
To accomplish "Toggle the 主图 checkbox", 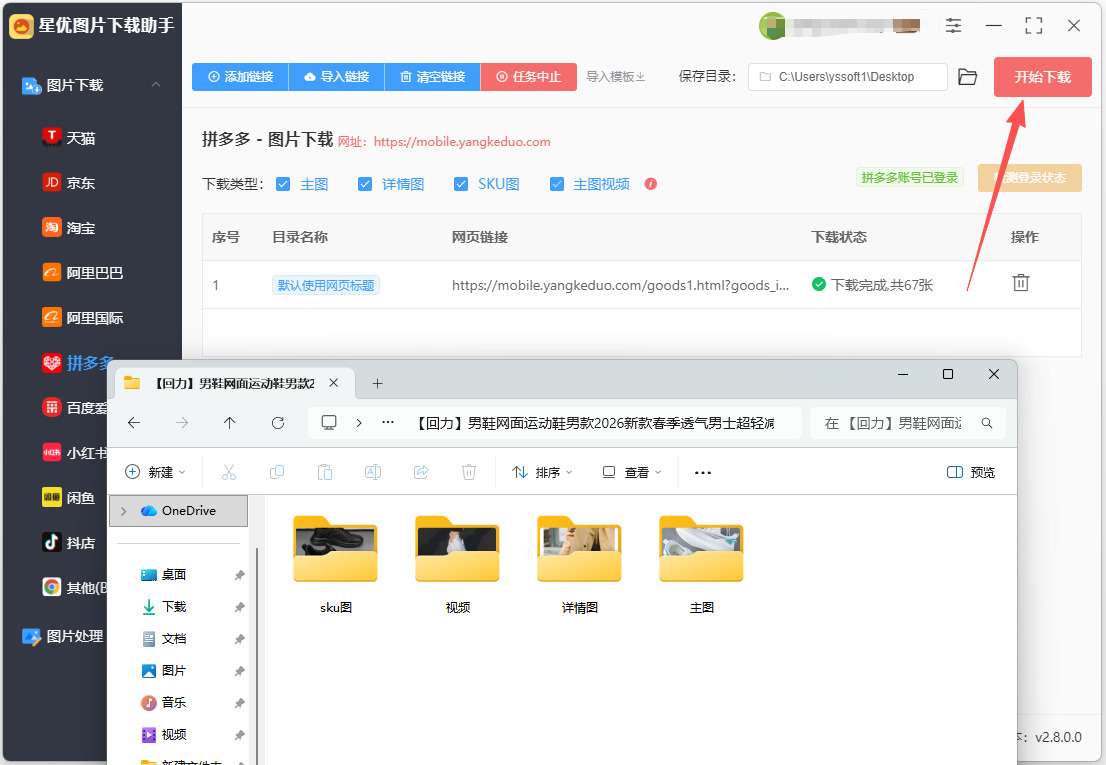I will (283, 184).
